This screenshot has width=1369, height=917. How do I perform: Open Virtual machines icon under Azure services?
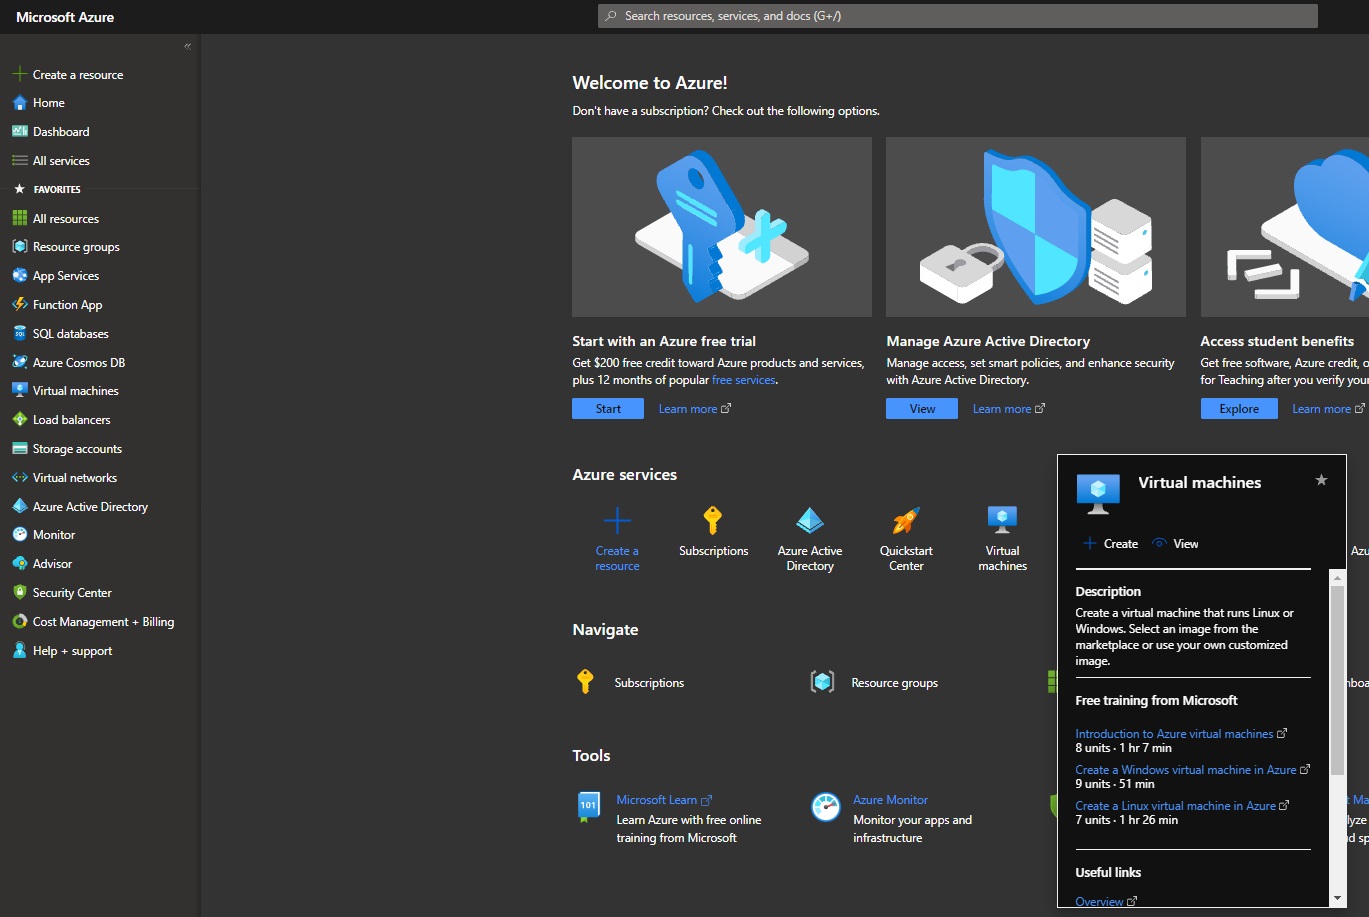pos(1002,520)
